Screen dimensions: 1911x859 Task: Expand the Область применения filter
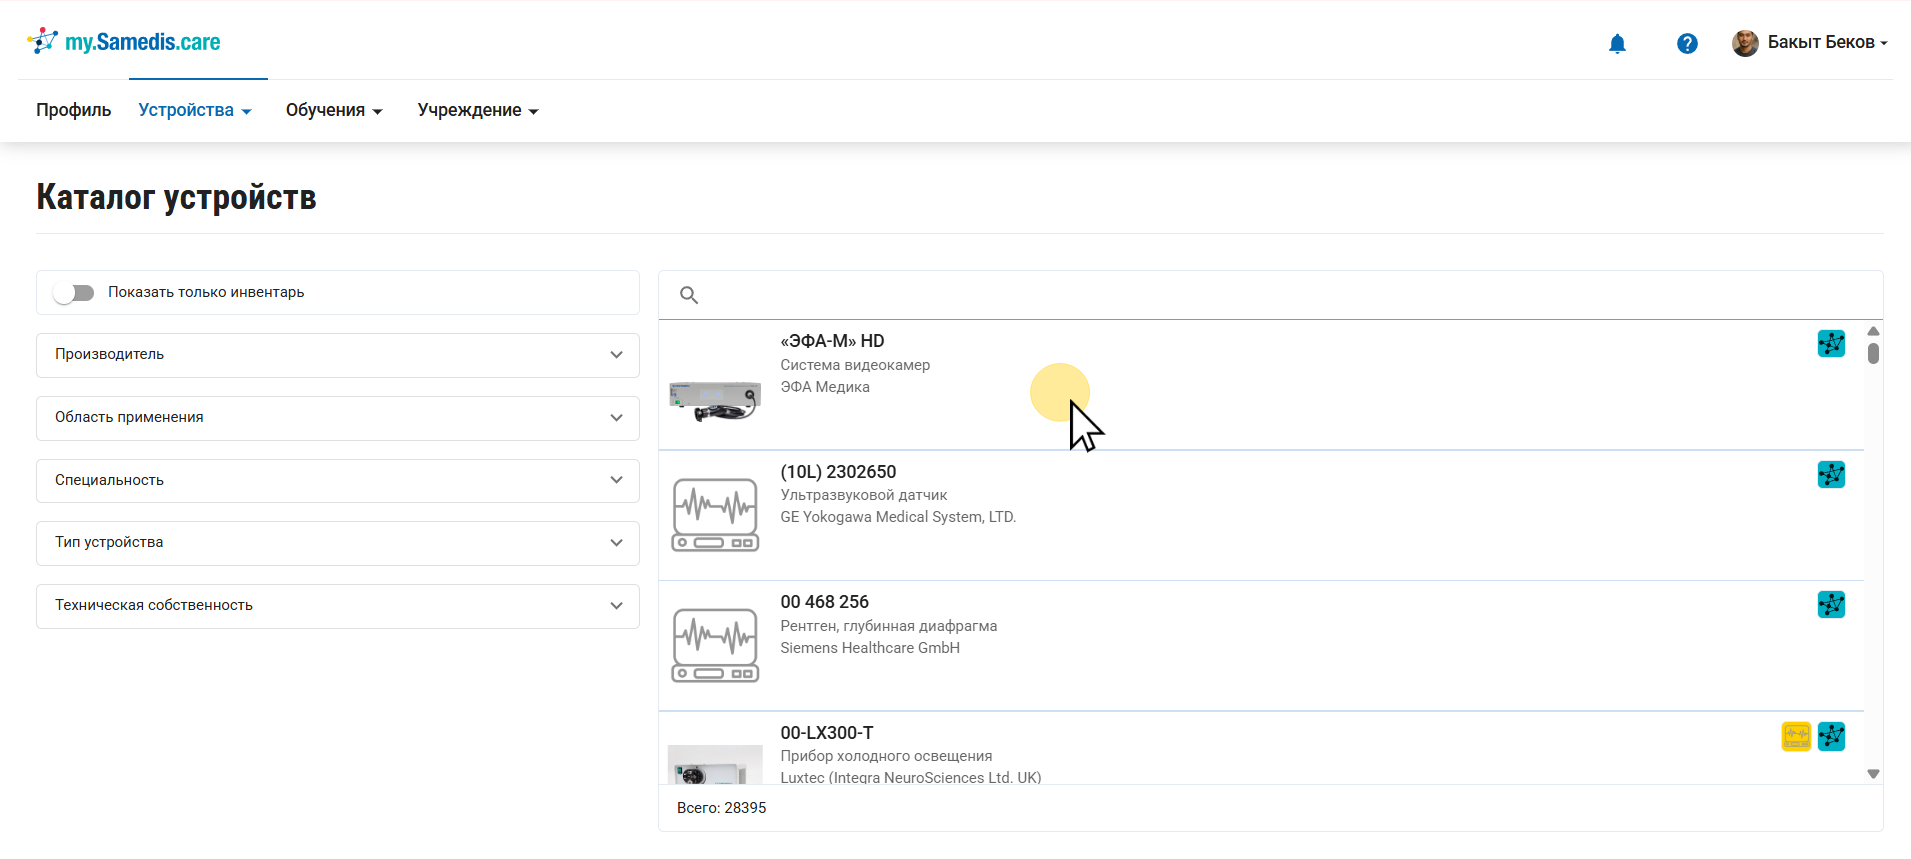337,418
